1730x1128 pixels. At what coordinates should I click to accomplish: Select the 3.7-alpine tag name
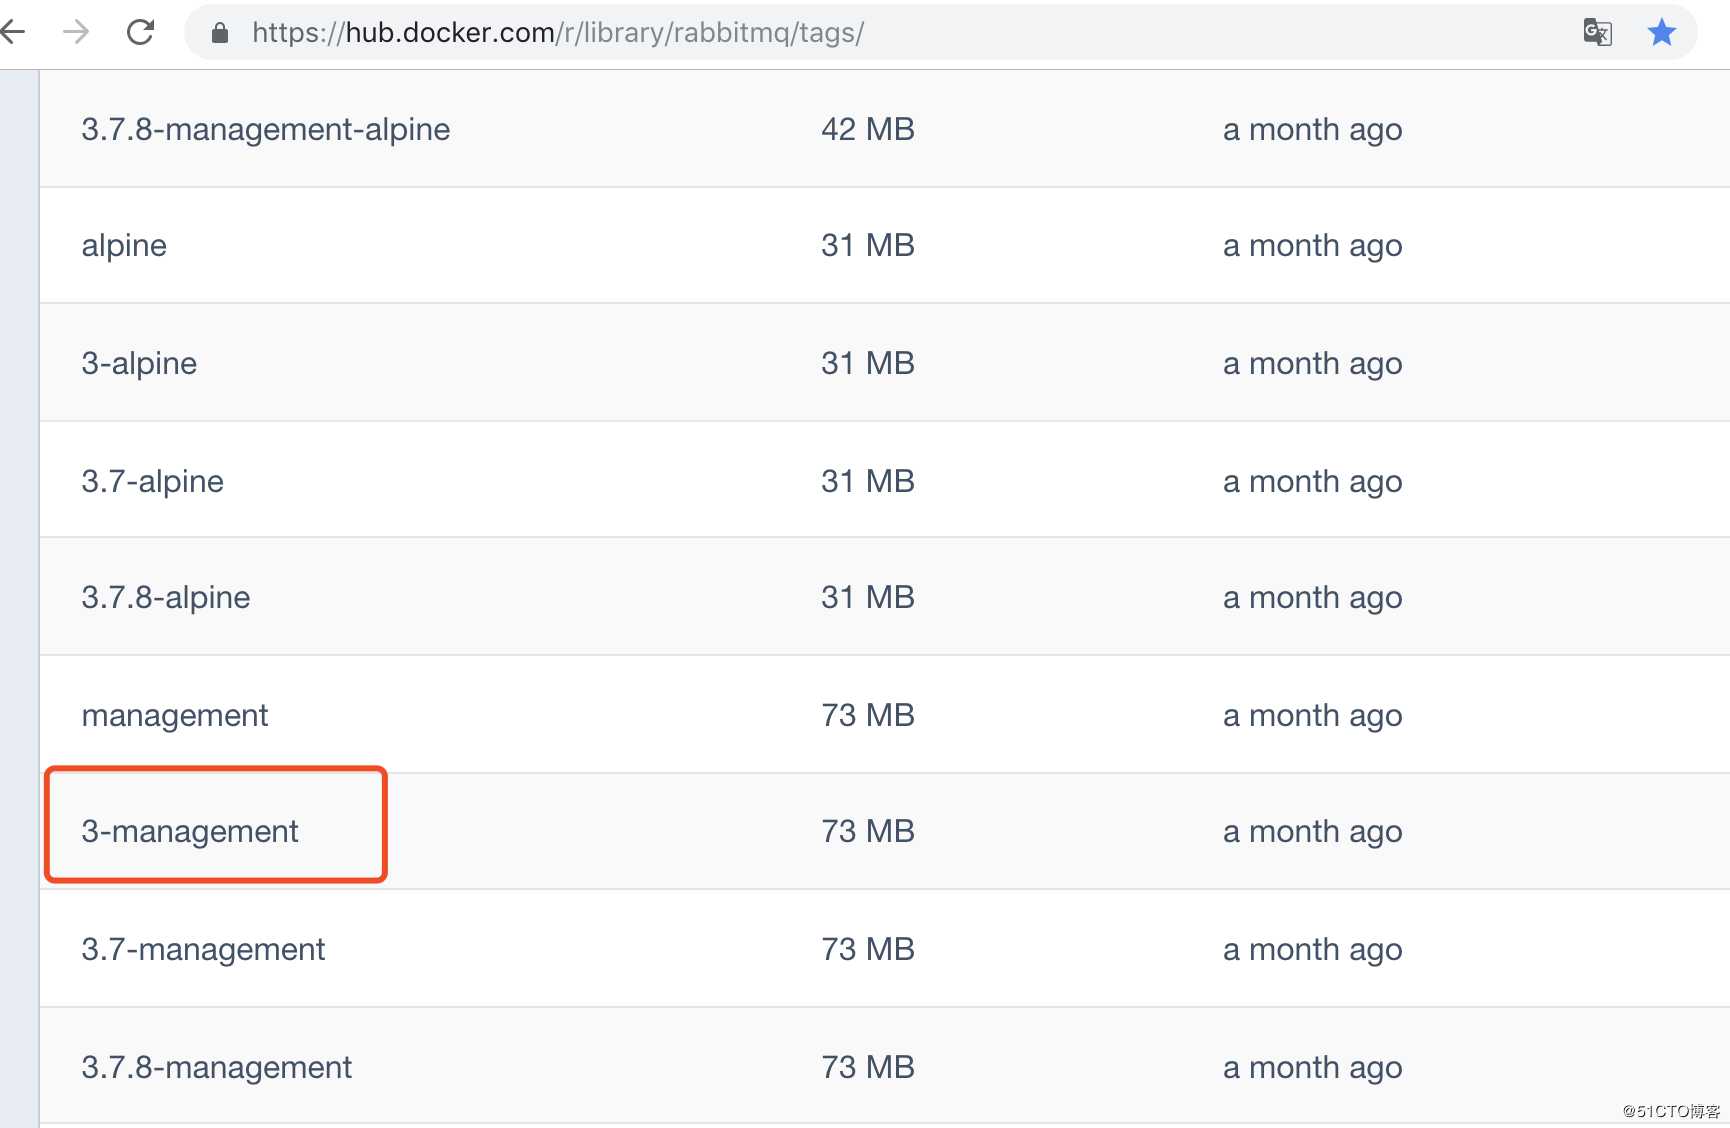tap(152, 481)
